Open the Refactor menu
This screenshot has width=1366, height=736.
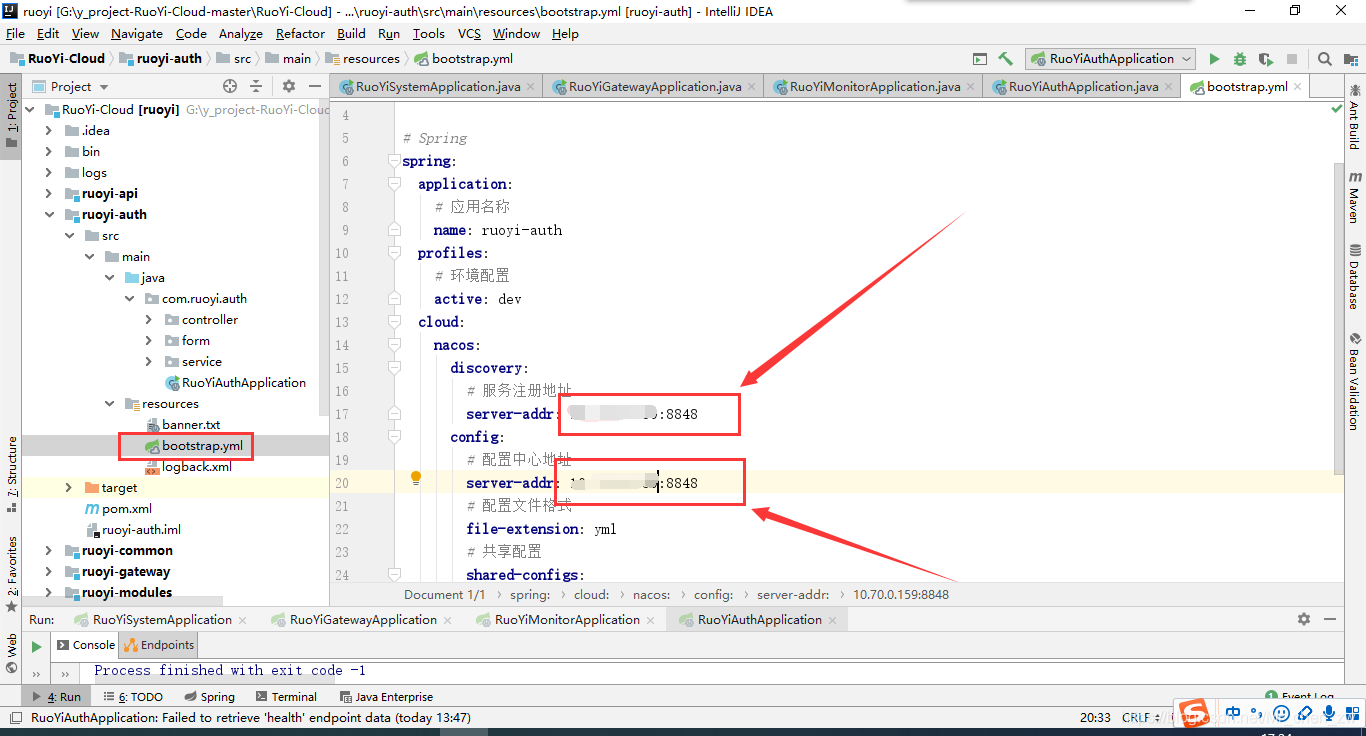click(301, 33)
